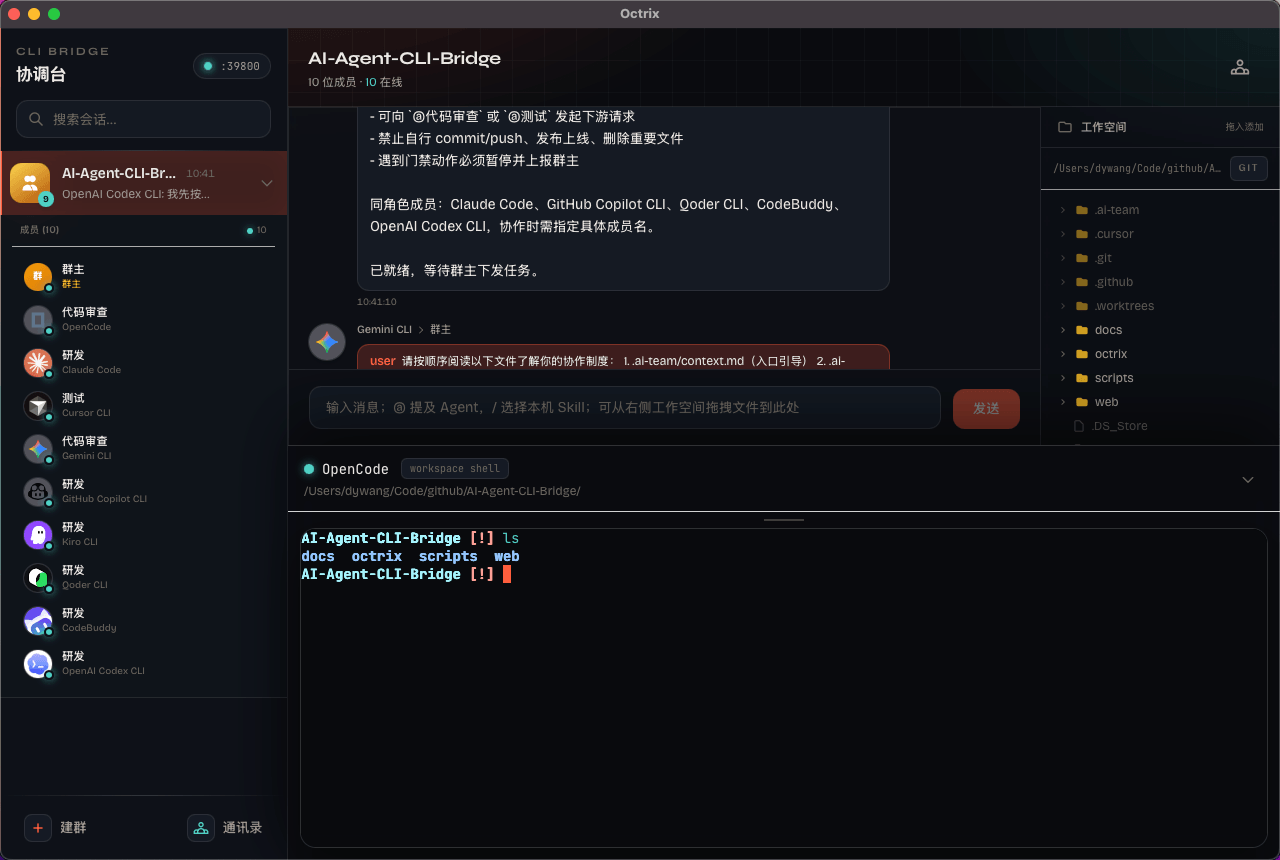Click the Claude Code member avatar
Screen dimensions: 1280x860
(x=38, y=362)
